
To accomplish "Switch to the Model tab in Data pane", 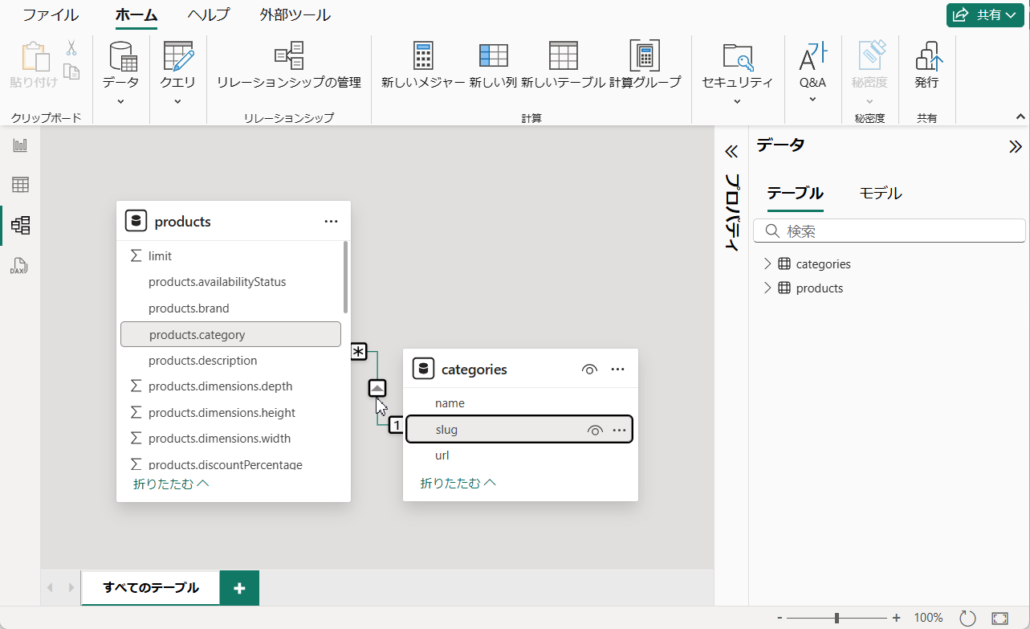I will [880, 193].
